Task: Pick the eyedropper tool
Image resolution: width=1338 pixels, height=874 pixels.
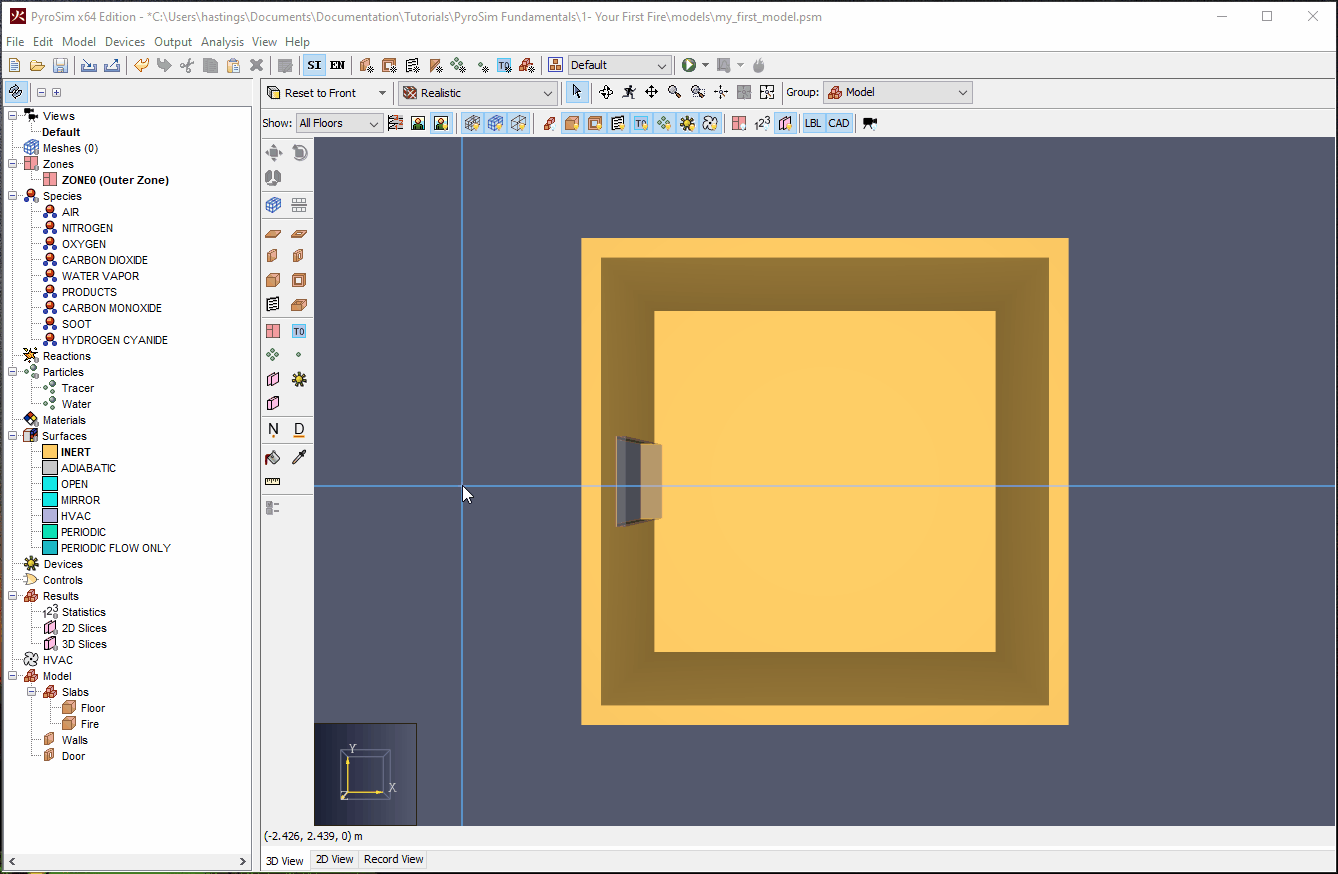Action: click(299, 457)
